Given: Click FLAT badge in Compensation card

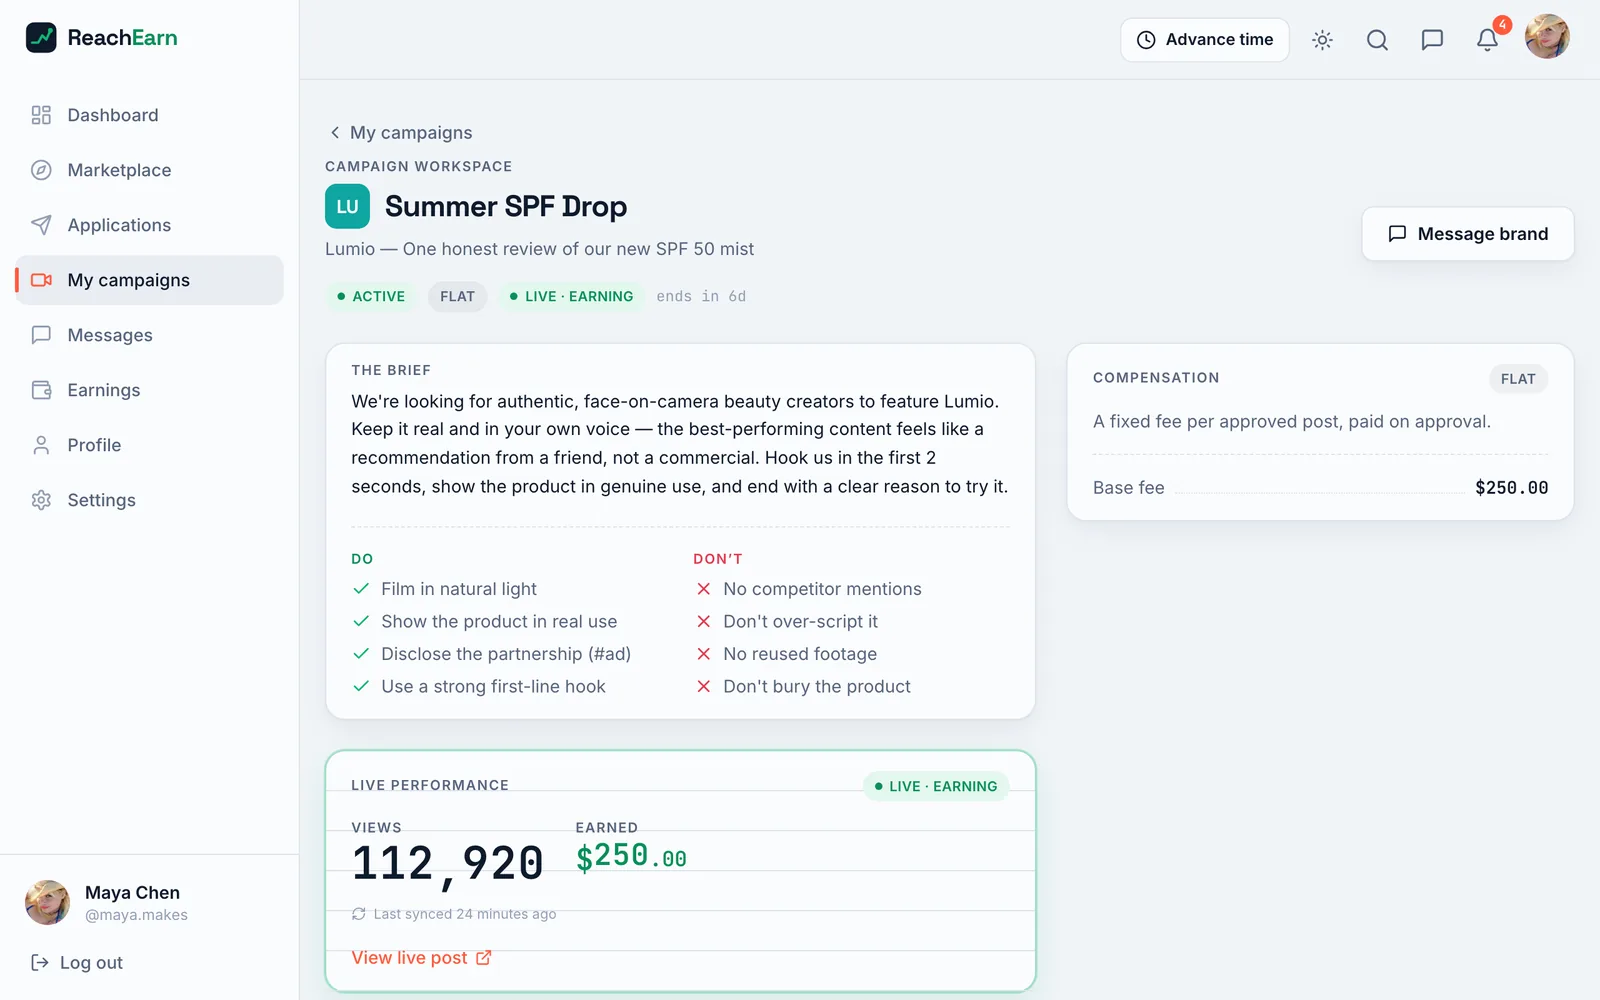Looking at the screenshot, I should (x=1518, y=379).
